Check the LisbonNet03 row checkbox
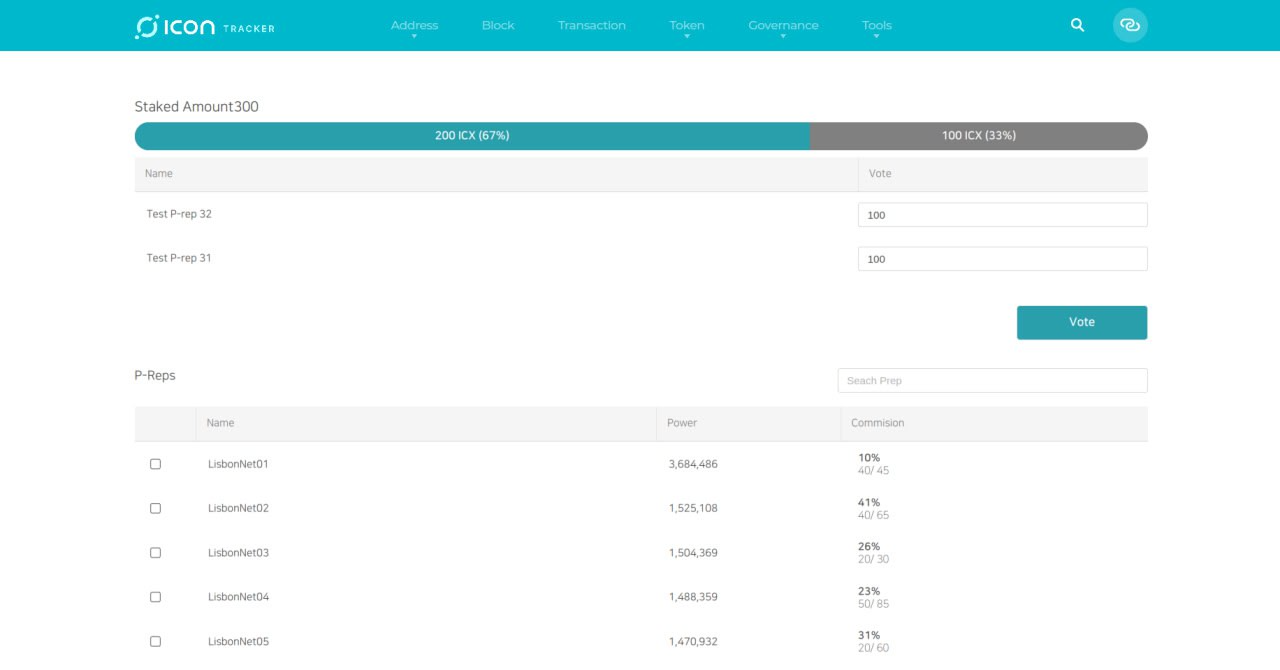This screenshot has width=1280, height=670. (x=155, y=553)
